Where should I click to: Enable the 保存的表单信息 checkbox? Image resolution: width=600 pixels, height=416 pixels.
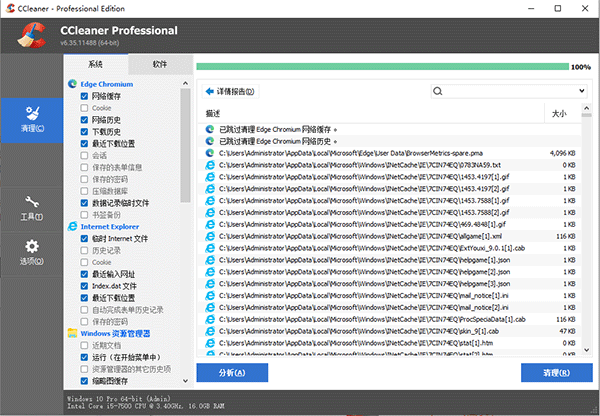(x=84, y=167)
